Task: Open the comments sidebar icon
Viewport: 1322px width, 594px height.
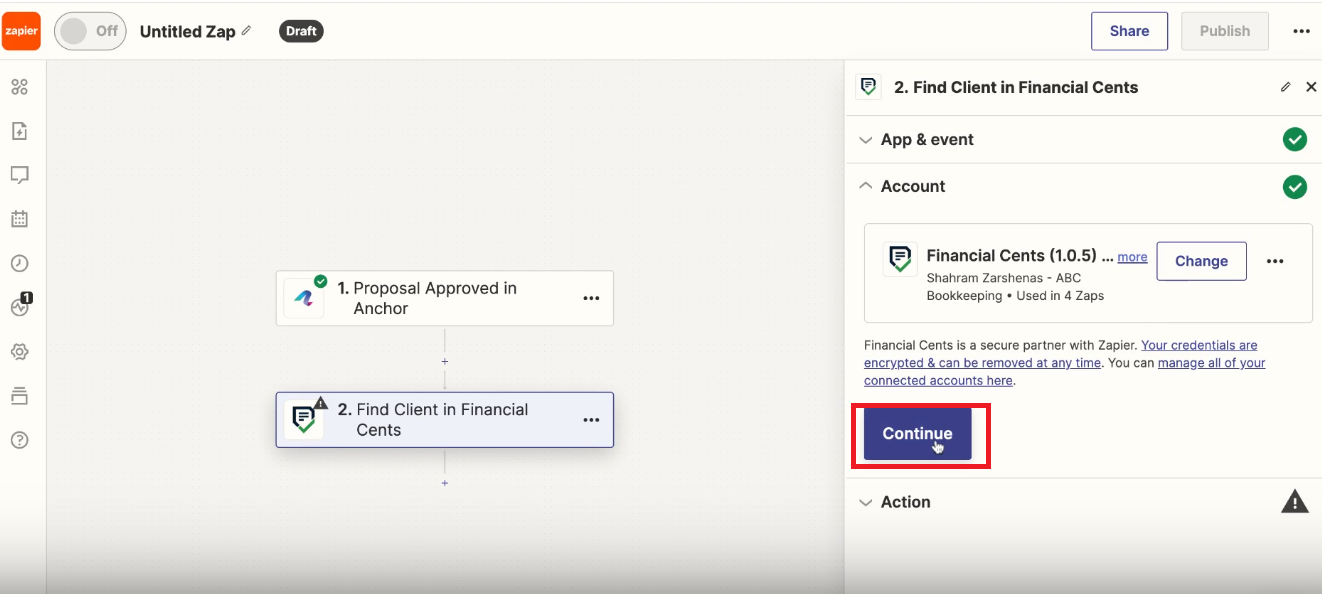Action: 19,175
